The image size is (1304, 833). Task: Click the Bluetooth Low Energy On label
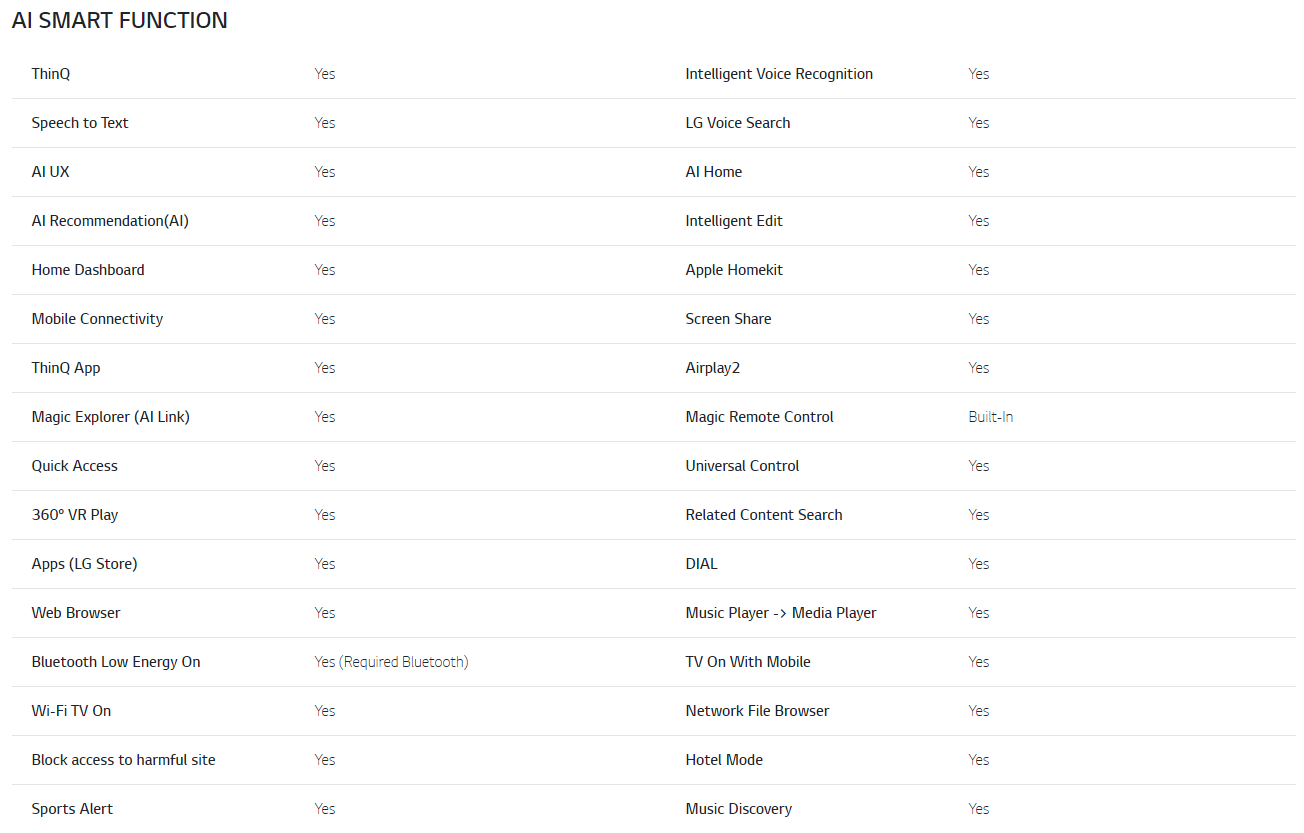[x=116, y=662]
